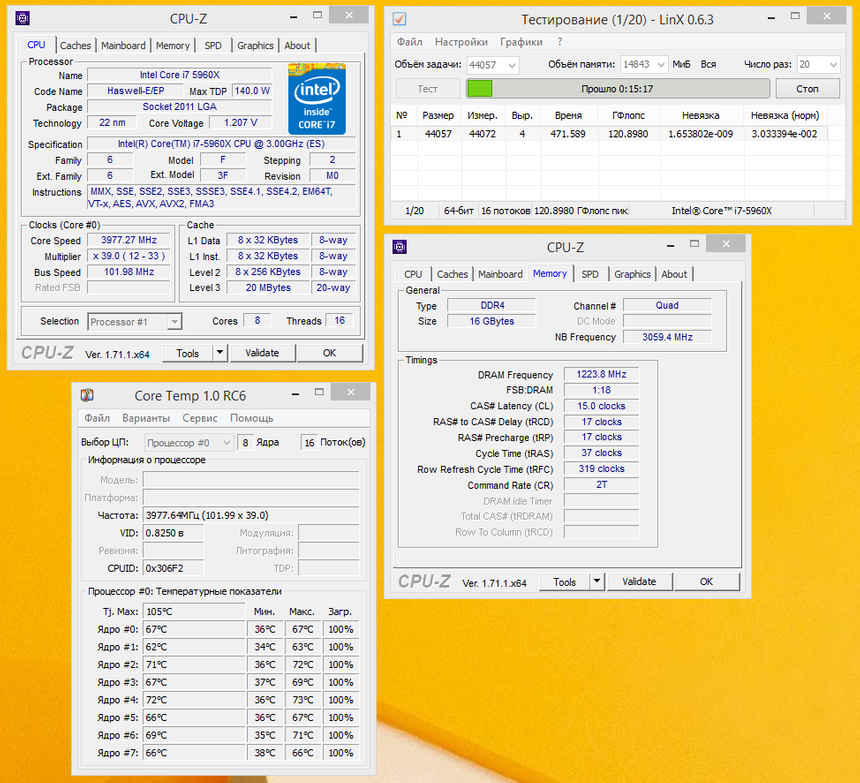Close the LinX testing window
860x783 pixels.
pos(825,17)
